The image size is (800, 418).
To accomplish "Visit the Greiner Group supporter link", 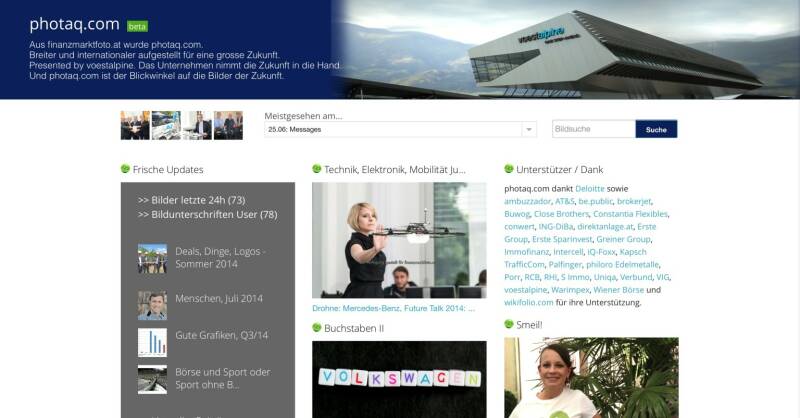I will 623,239.
